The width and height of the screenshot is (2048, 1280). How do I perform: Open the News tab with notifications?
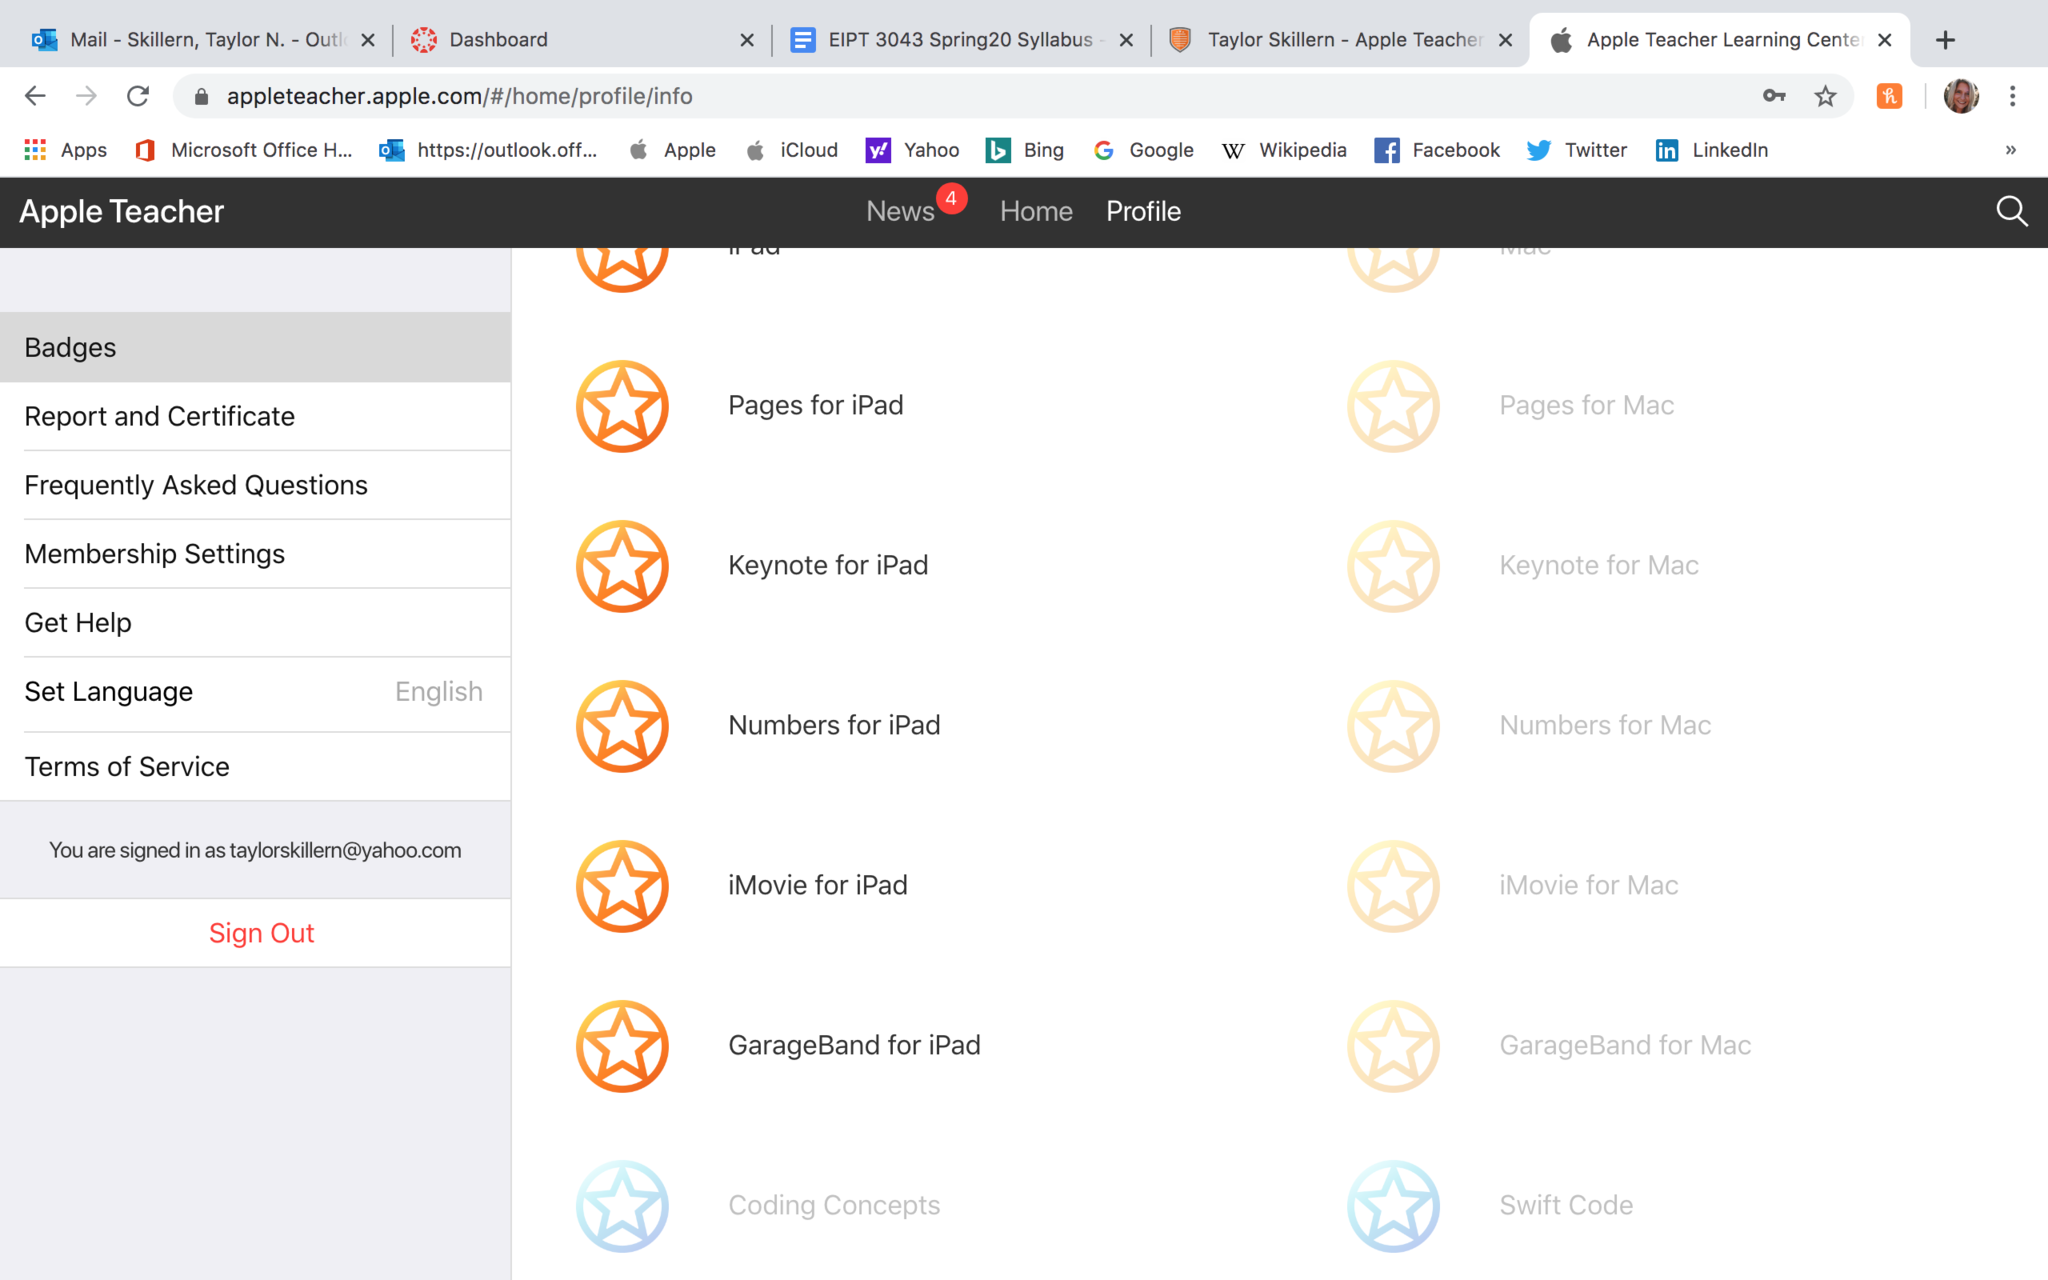[x=900, y=211]
